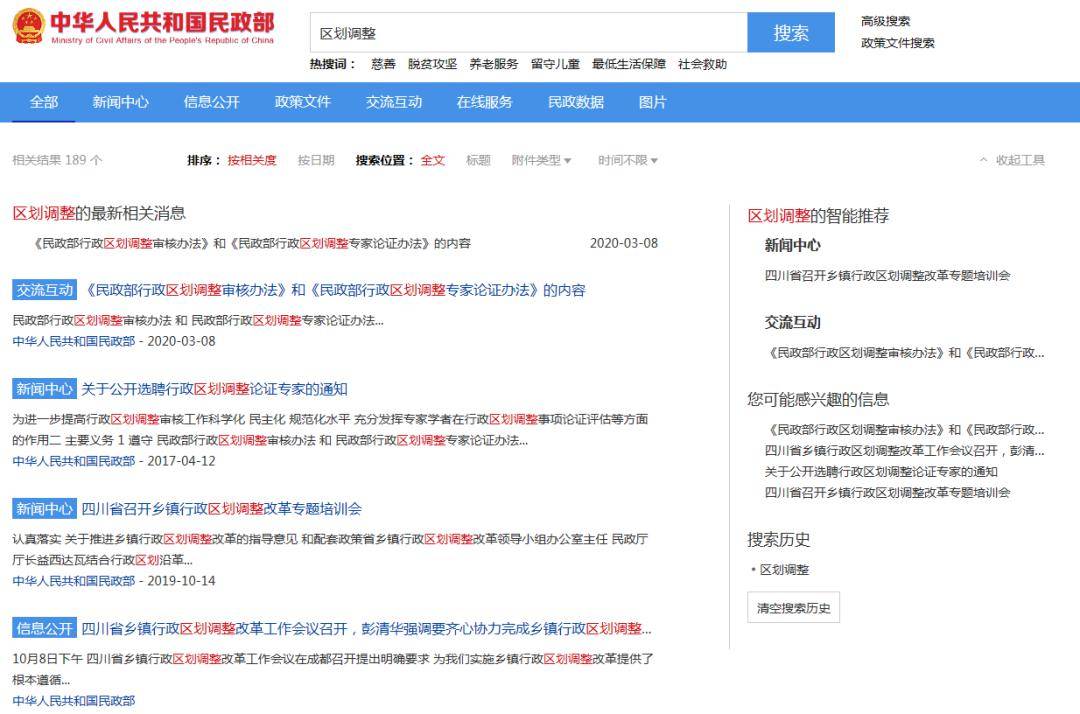The height and width of the screenshot is (714, 1080).
Task: Click 清空搜索历史 button
Action: (793, 607)
